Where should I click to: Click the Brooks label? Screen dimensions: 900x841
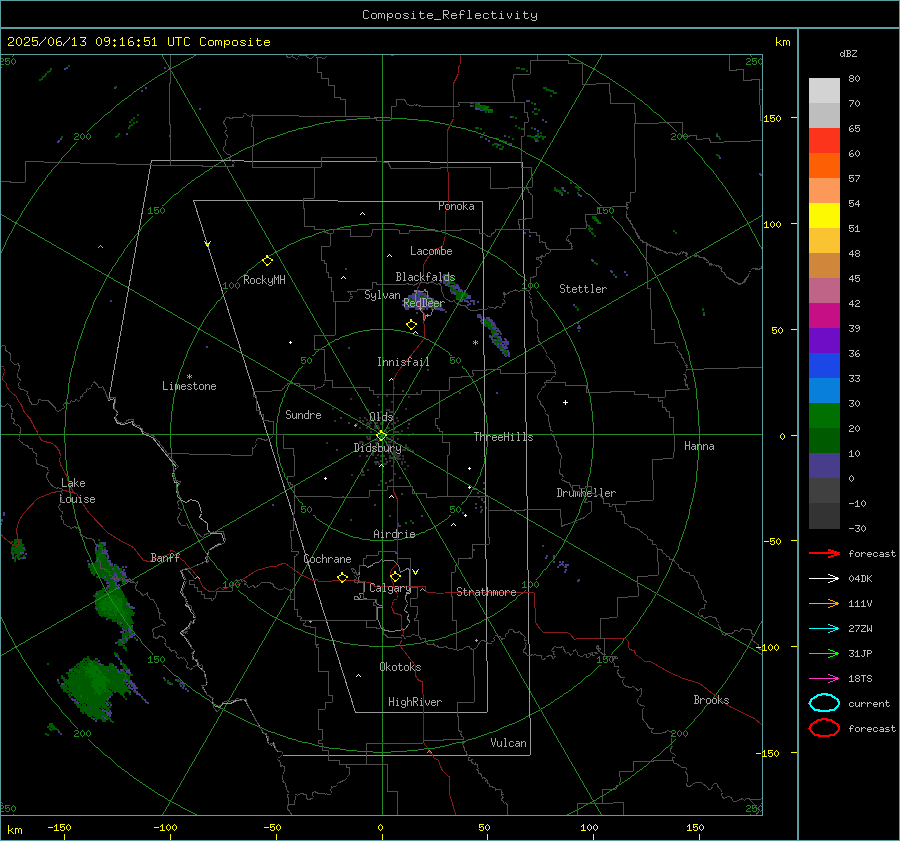tap(711, 700)
